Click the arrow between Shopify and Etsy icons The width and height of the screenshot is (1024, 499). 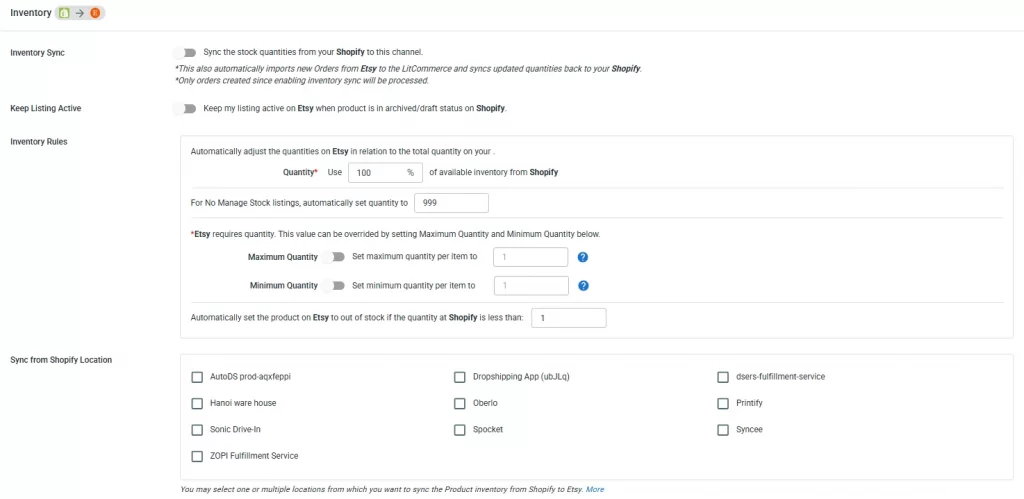click(x=80, y=13)
